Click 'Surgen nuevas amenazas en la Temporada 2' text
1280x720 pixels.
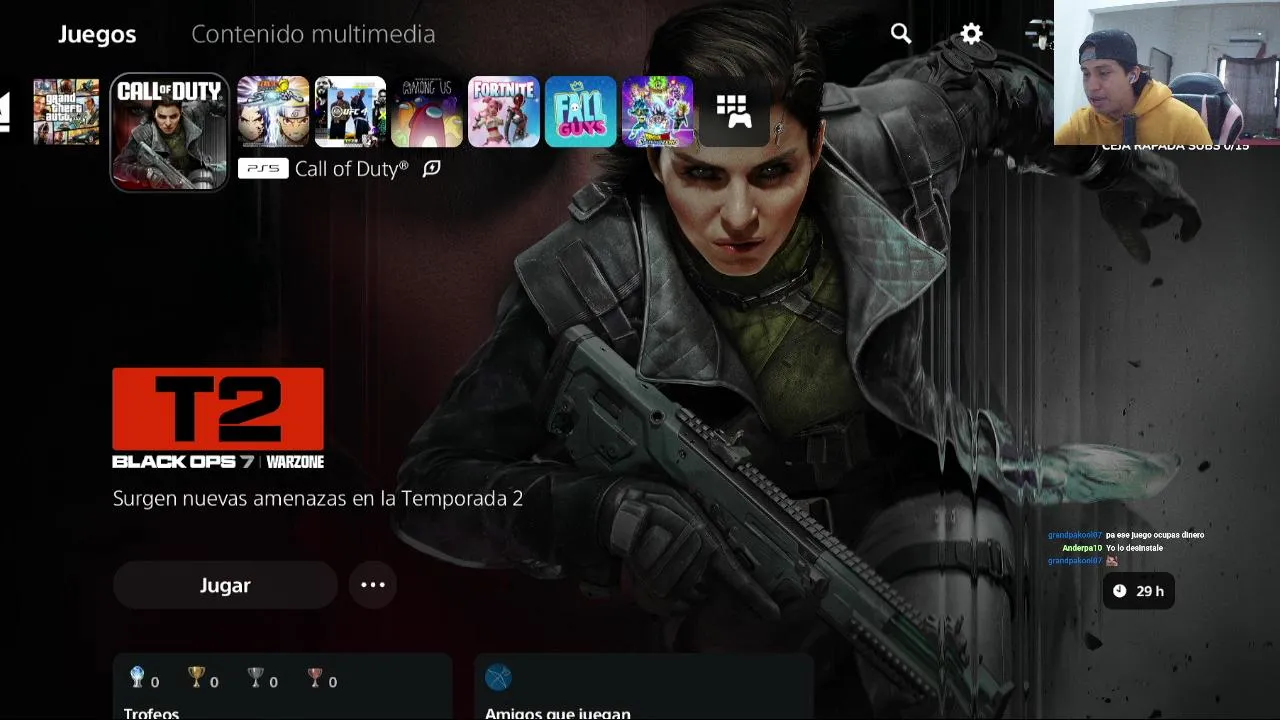(x=318, y=498)
